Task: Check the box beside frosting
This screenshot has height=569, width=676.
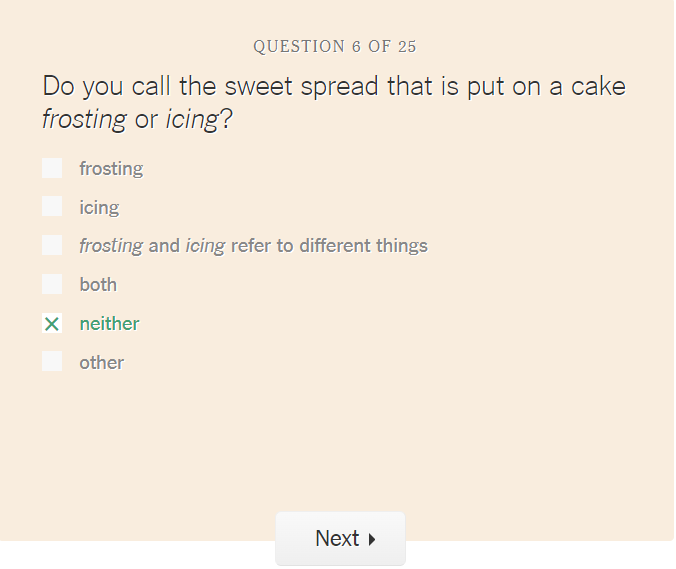Action: click(x=52, y=168)
